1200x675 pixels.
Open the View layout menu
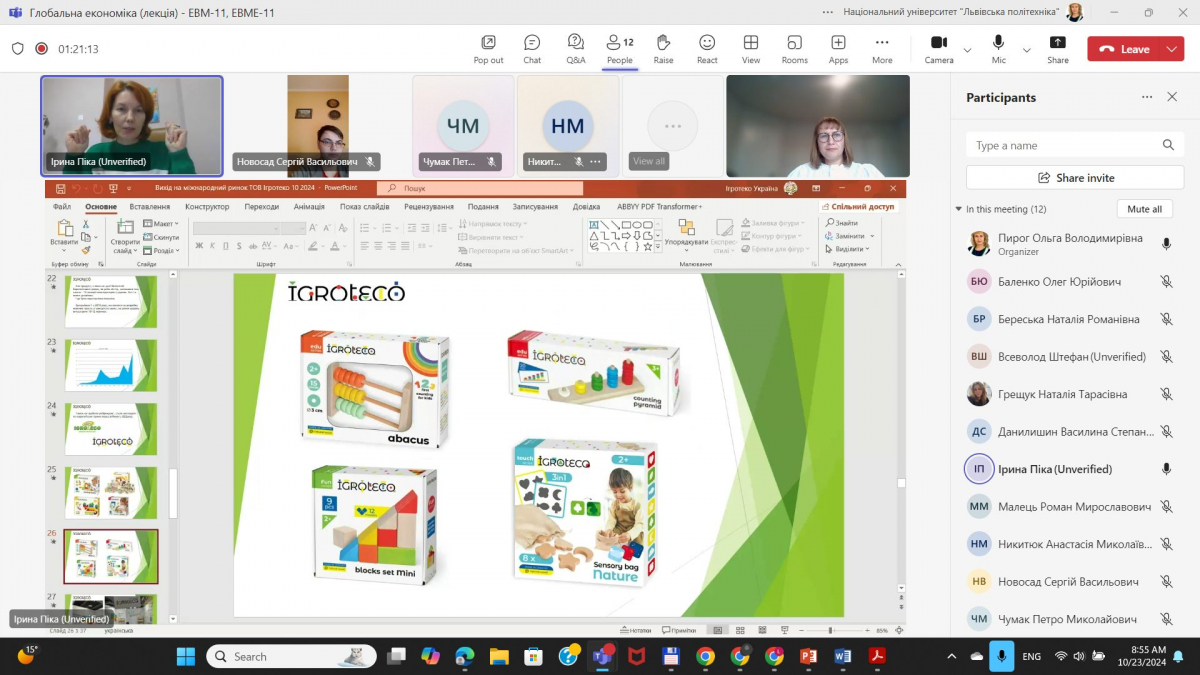pos(751,48)
